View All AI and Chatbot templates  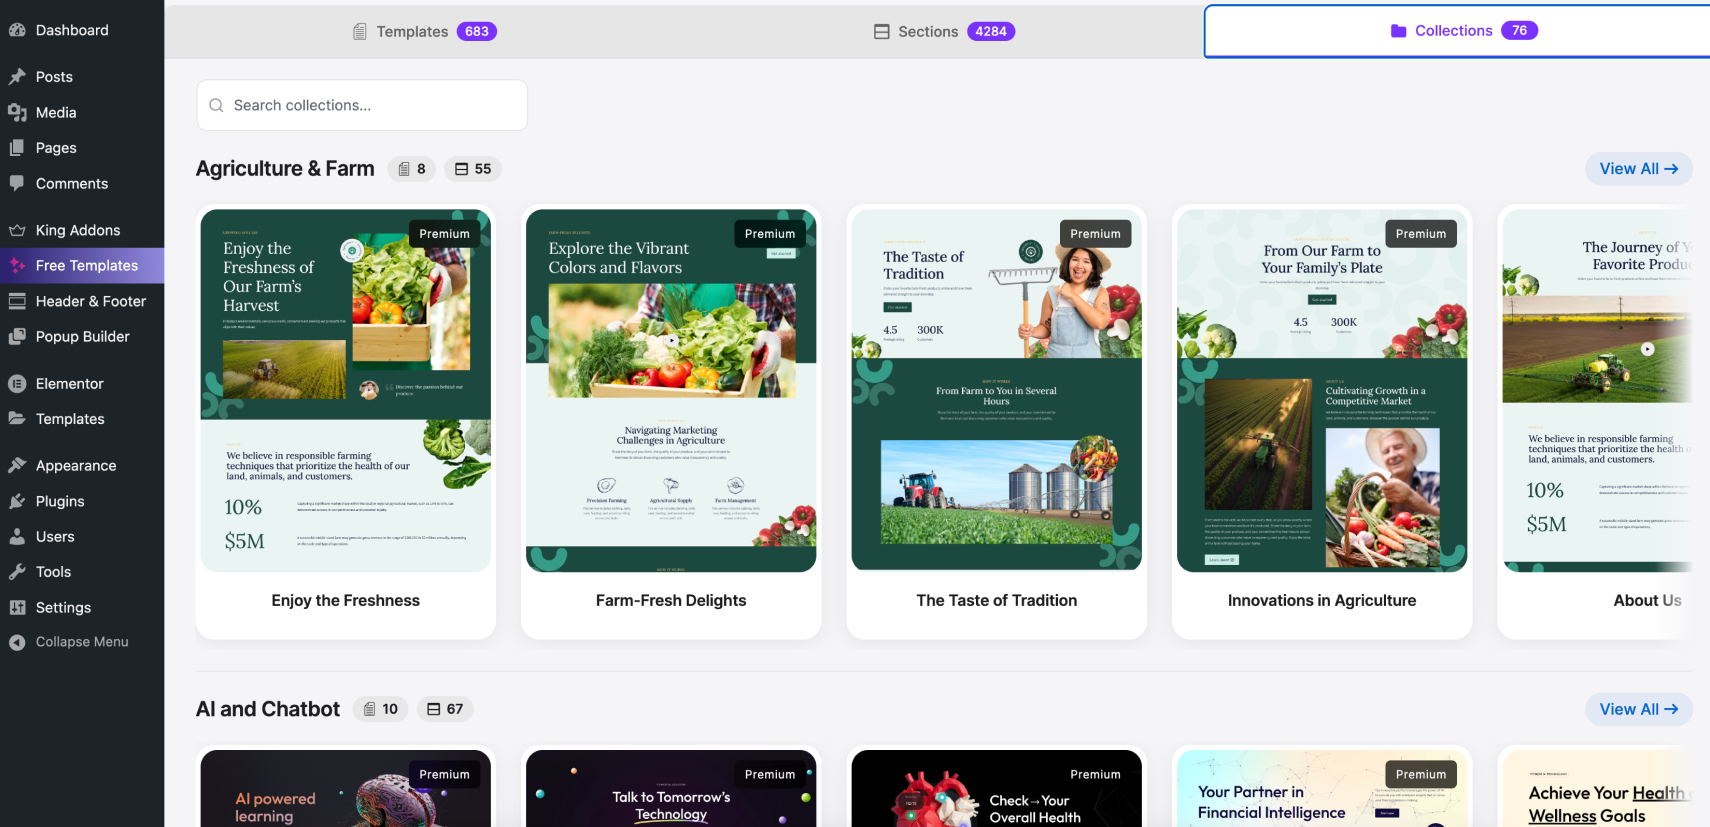[1638, 709]
